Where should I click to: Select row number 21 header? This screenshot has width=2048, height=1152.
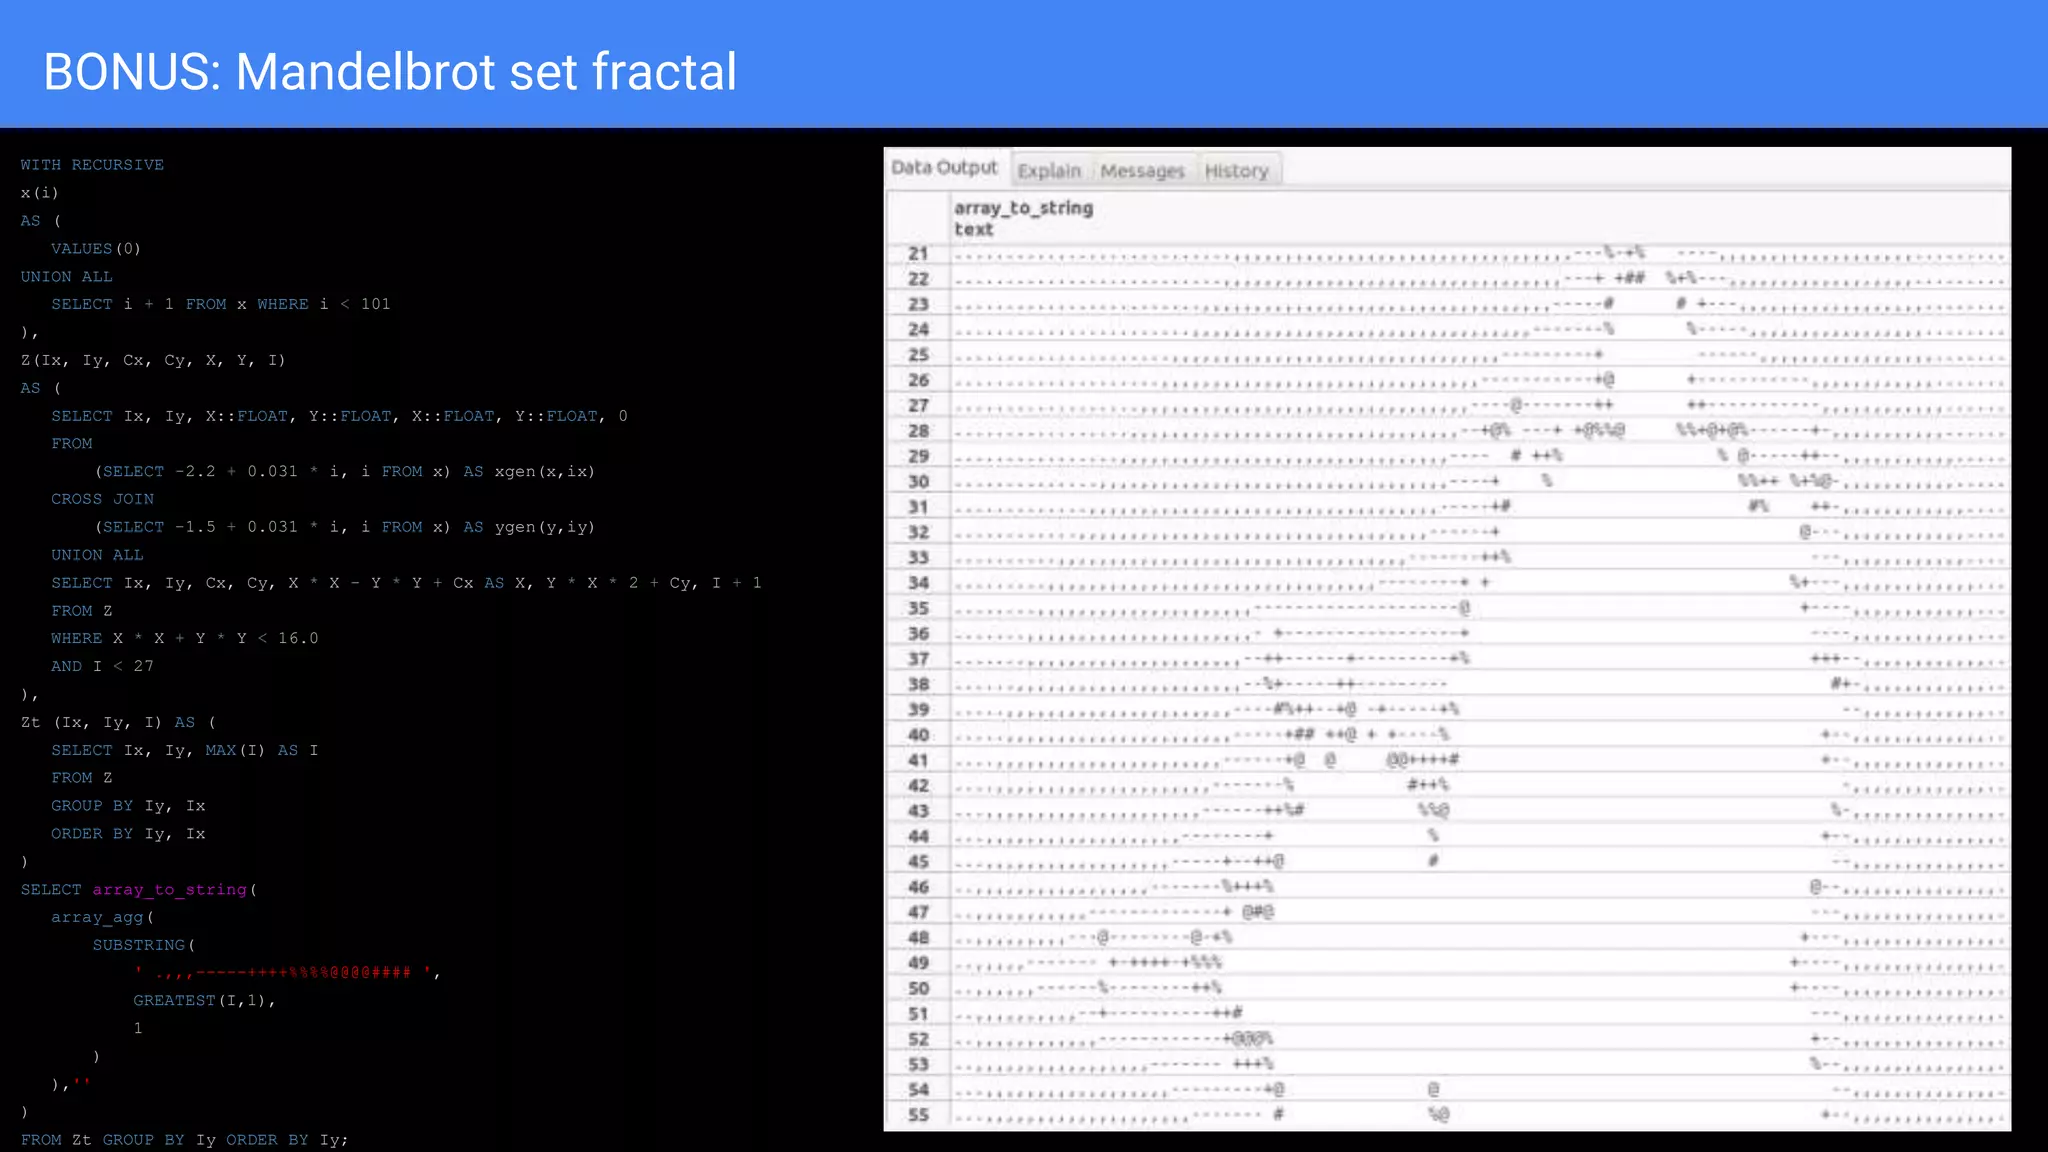coord(918,254)
